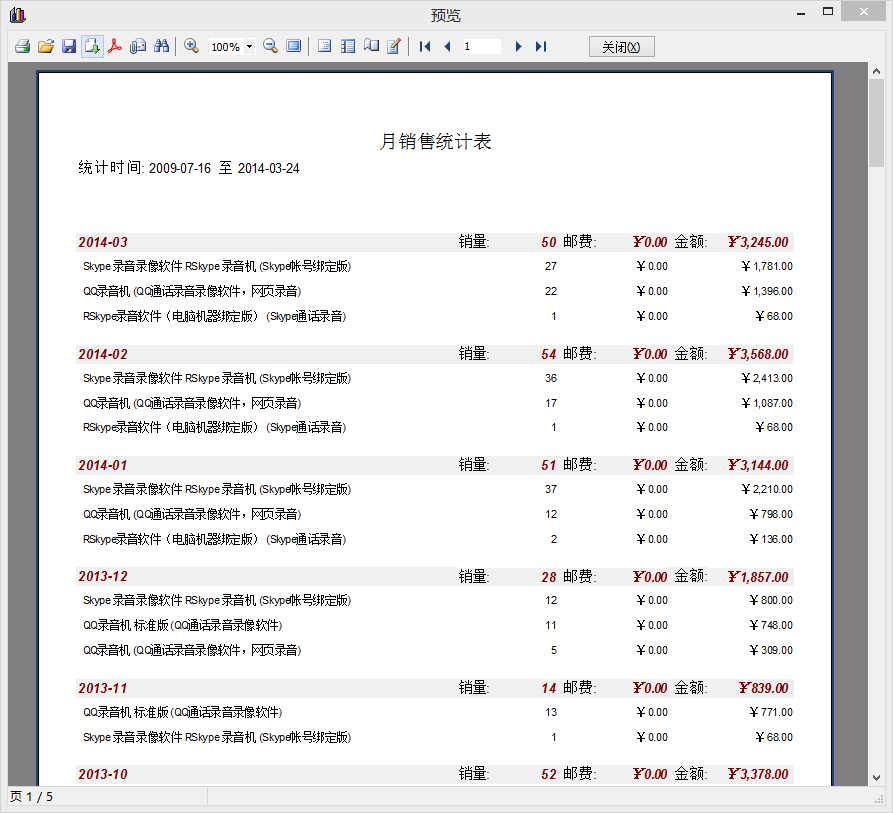Toggle facing pages view mode

click(370, 46)
